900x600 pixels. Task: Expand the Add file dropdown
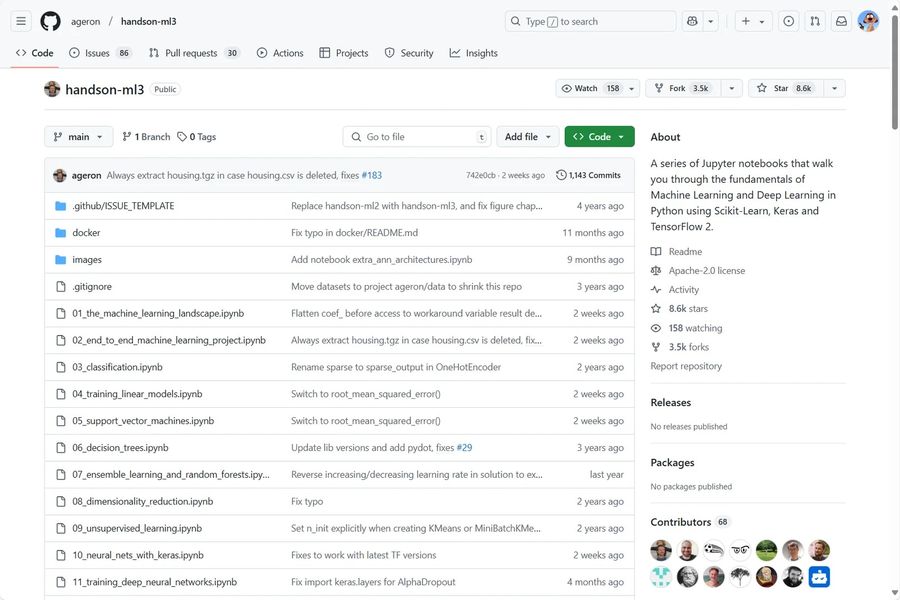coord(527,137)
